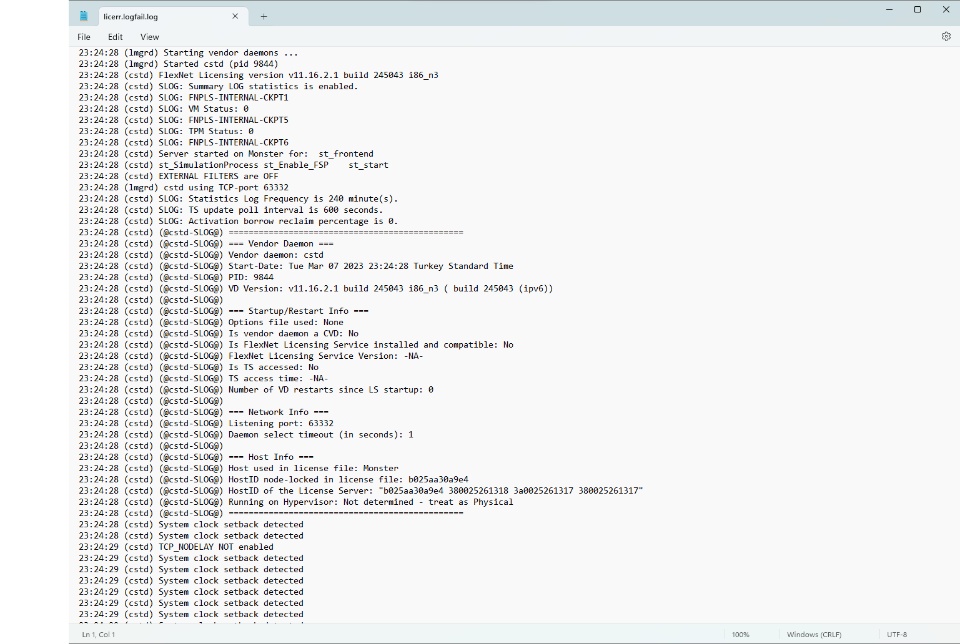Minimize the Notepad window
This screenshot has width=960, height=644.
point(889,9)
